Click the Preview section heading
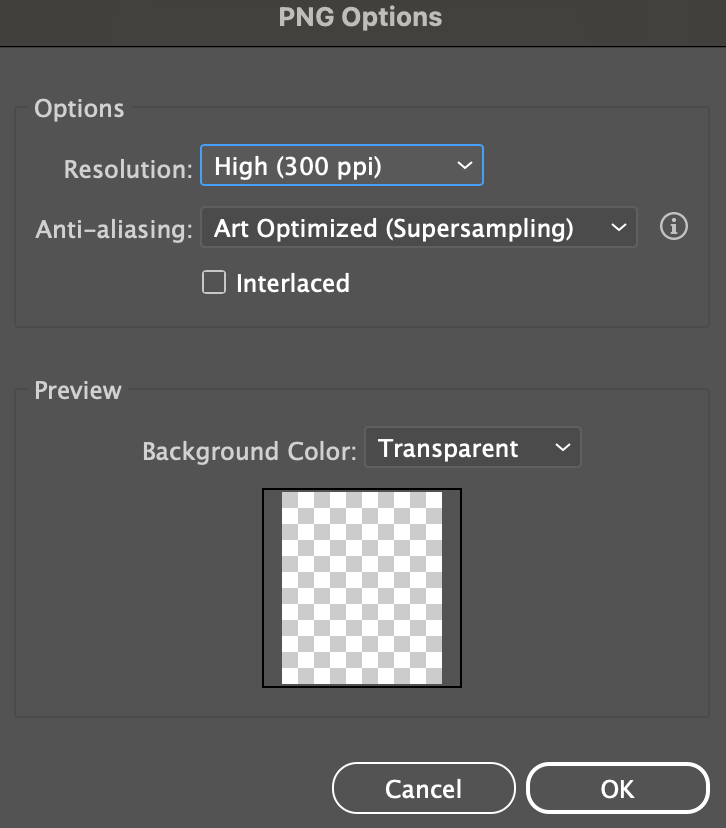This screenshot has width=726, height=828. coord(78,390)
